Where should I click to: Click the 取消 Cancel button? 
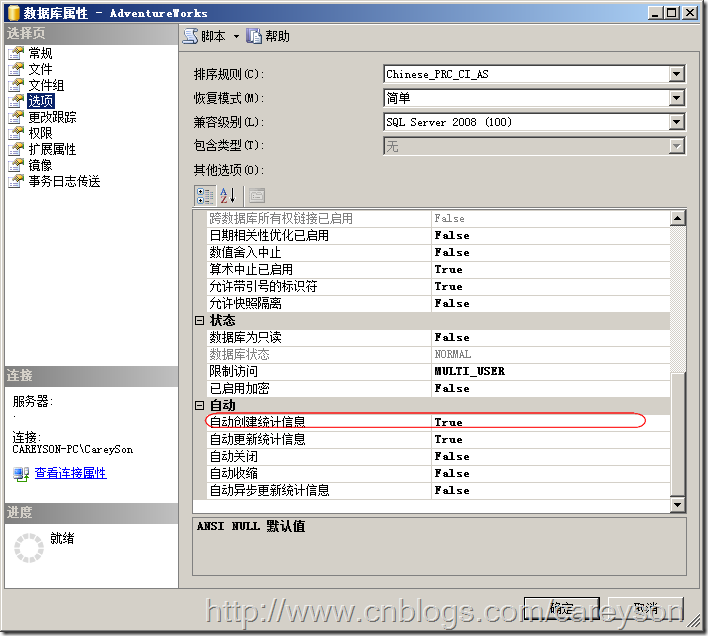pyautogui.click(x=646, y=608)
